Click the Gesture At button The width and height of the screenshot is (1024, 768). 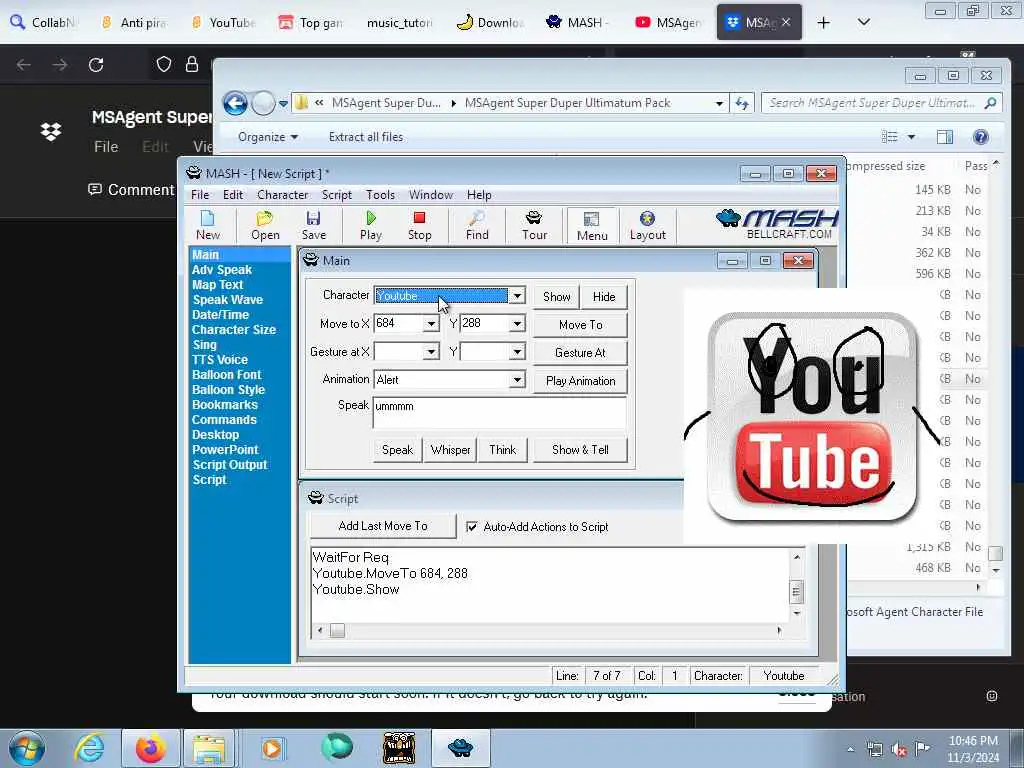[581, 353]
